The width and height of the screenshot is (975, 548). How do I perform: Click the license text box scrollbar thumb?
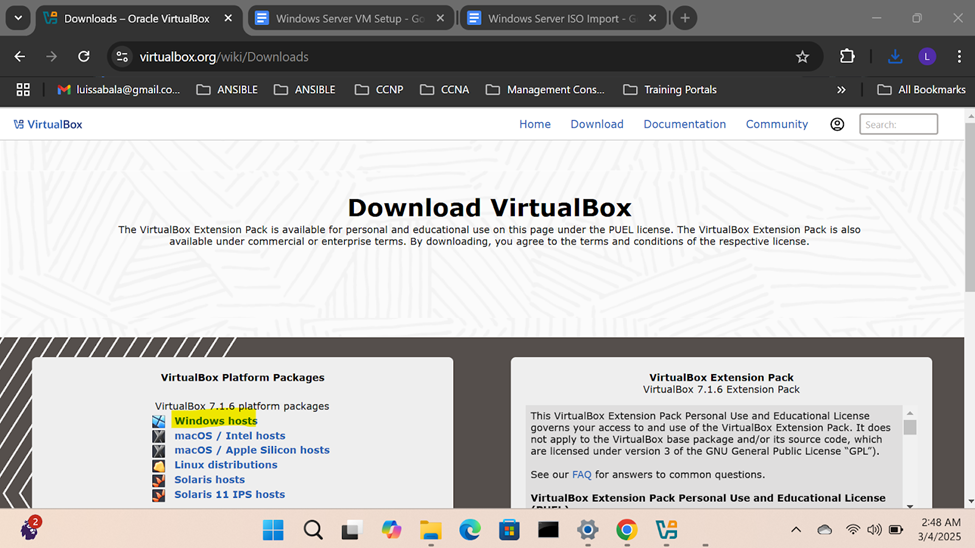pos(910,427)
